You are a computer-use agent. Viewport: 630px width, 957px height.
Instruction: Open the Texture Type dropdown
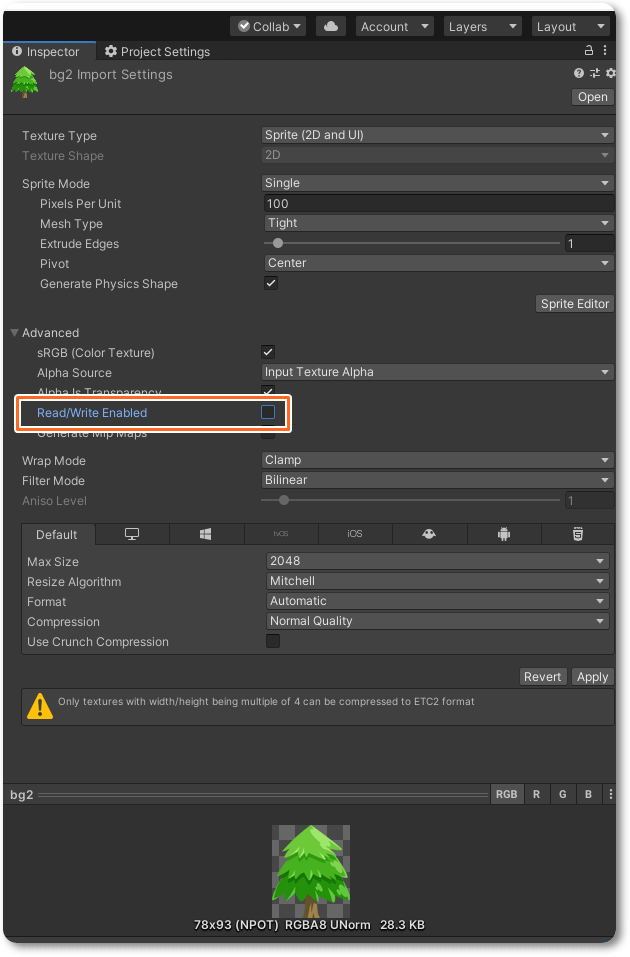437,135
